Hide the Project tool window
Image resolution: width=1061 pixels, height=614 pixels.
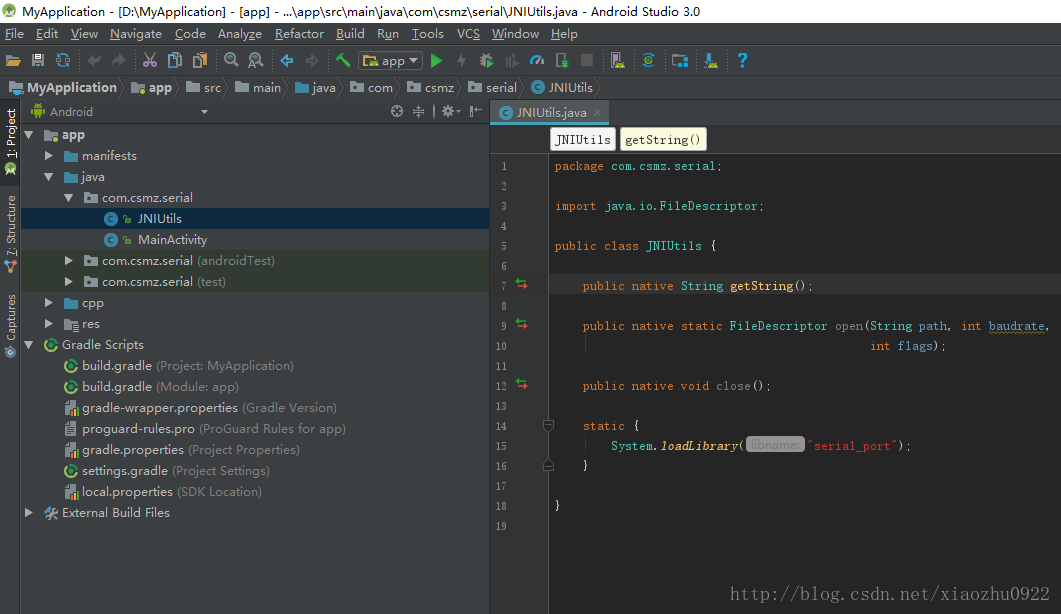pos(476,111)
